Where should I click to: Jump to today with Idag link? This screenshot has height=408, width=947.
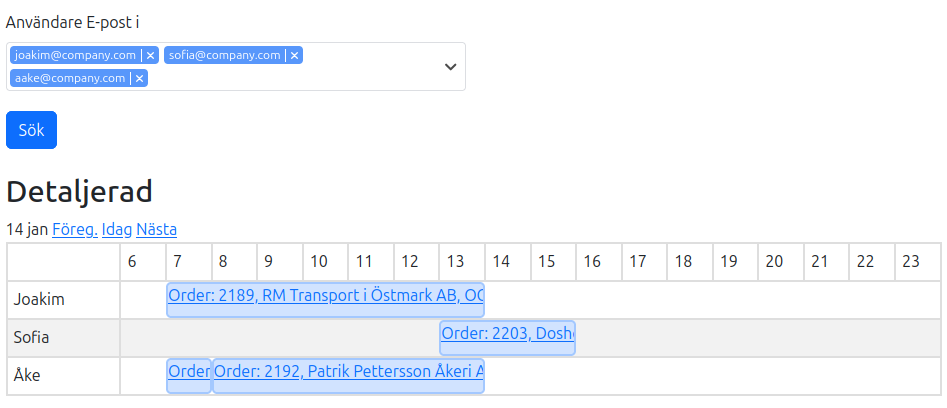click(117, 230)
